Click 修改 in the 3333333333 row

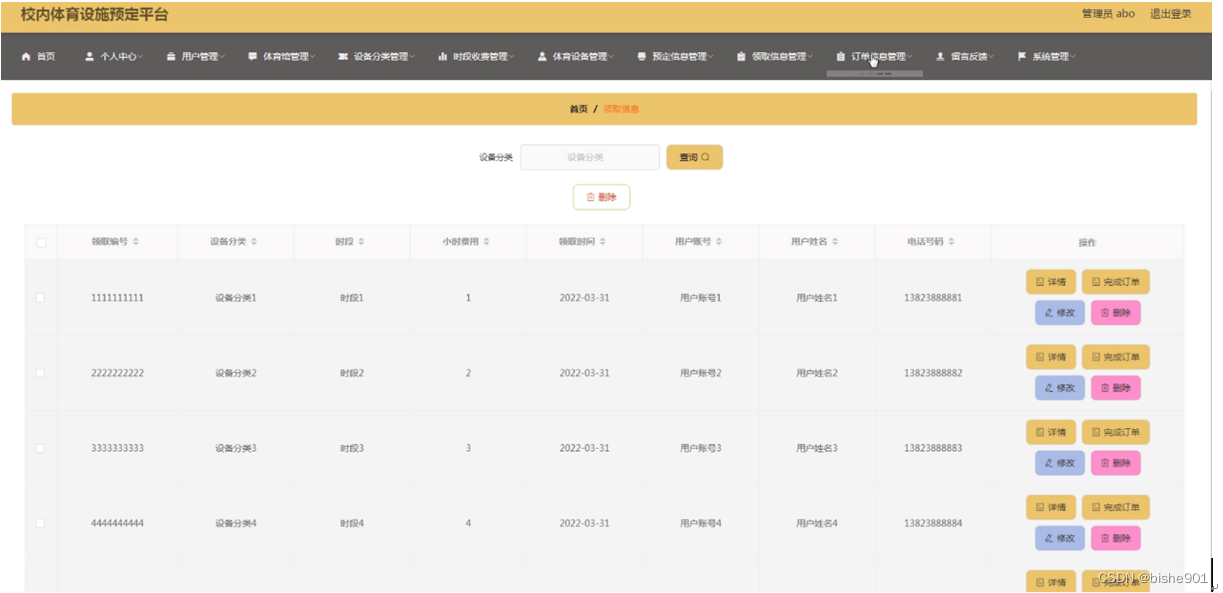point(1059,463)
